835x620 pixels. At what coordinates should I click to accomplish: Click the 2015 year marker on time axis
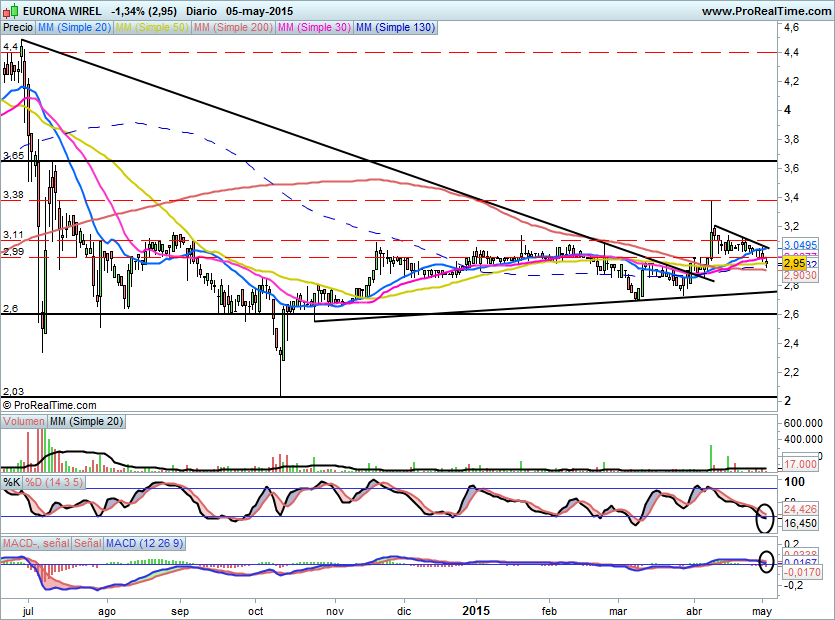476,610
